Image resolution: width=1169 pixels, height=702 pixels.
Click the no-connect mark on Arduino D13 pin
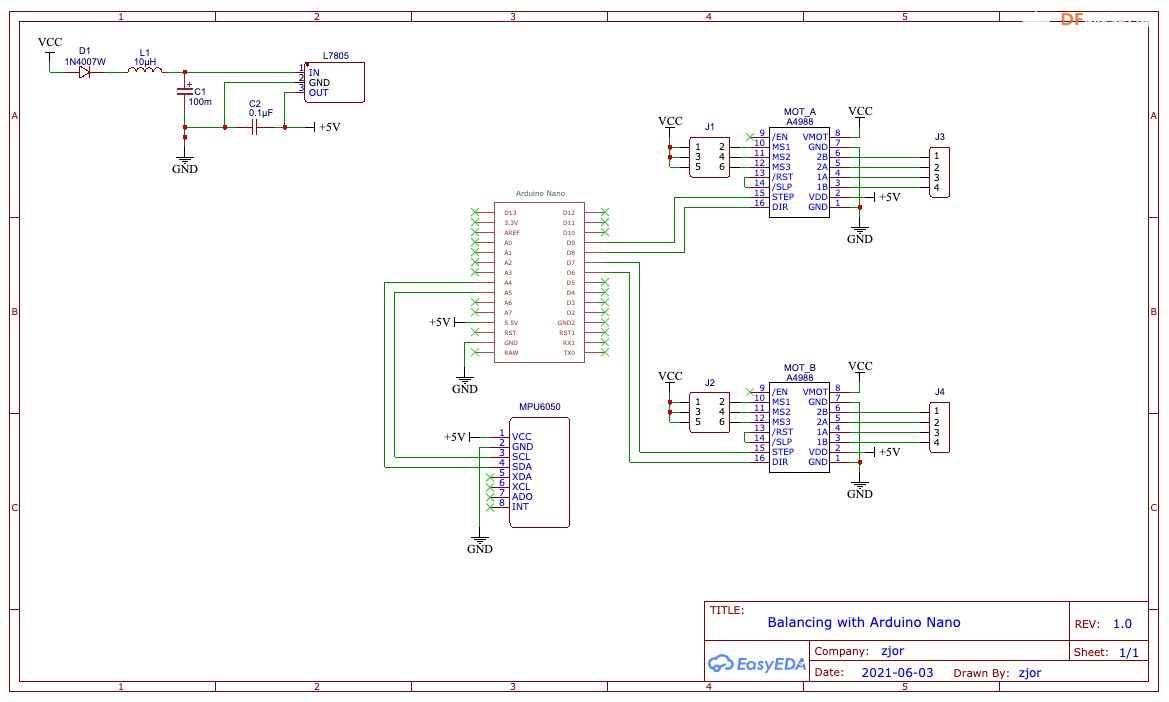point(475,212)
